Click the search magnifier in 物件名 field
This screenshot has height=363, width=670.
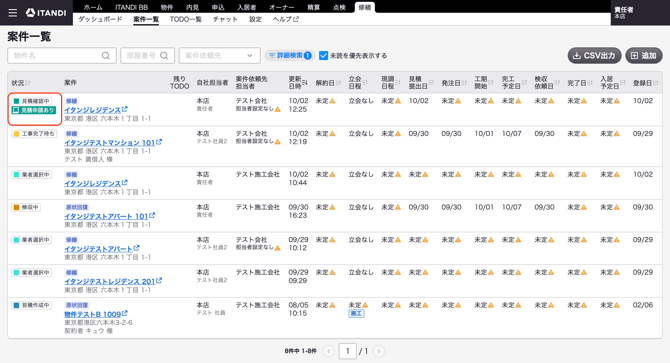[106, 56]
